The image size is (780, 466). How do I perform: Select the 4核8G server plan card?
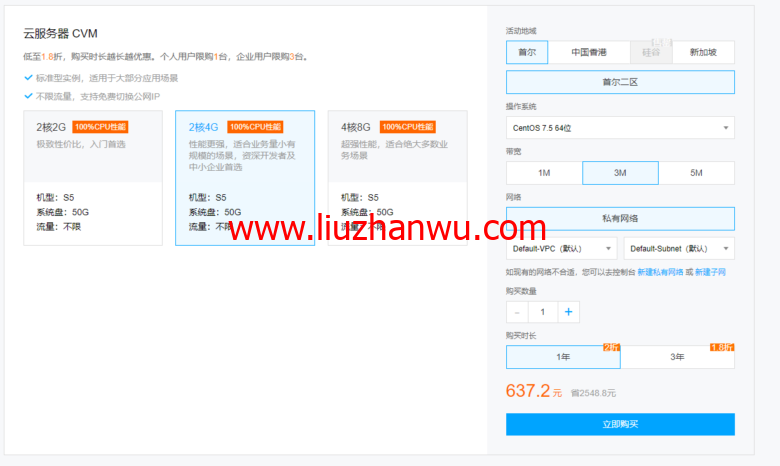(x=397, y=178)
